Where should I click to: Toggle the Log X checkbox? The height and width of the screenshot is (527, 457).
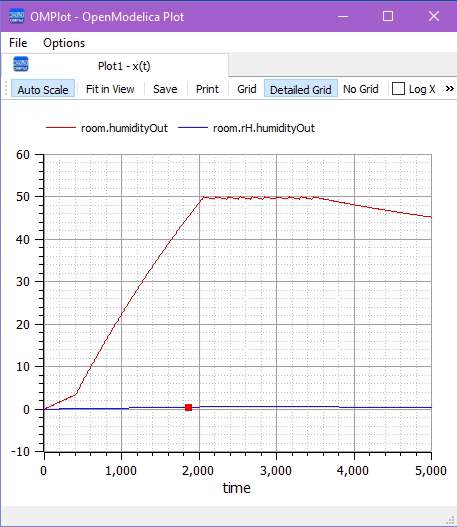(398, 89)
